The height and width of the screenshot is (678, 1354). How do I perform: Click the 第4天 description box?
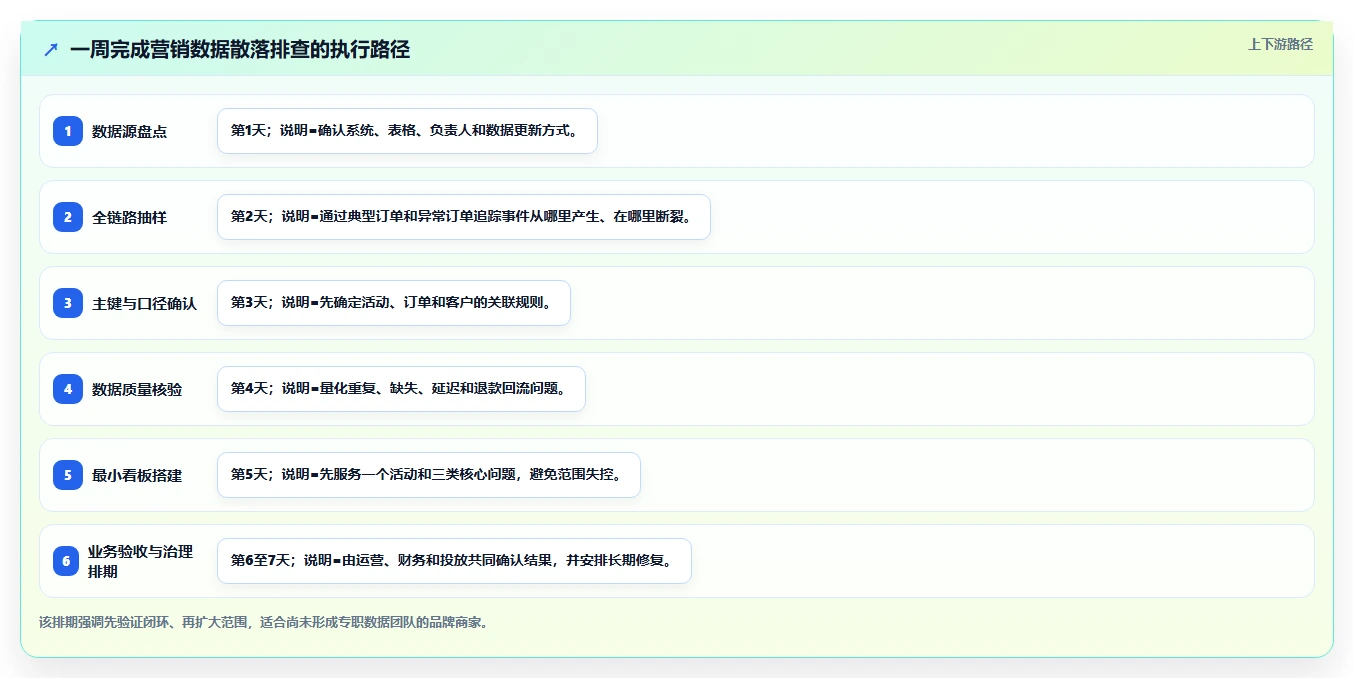401,389
